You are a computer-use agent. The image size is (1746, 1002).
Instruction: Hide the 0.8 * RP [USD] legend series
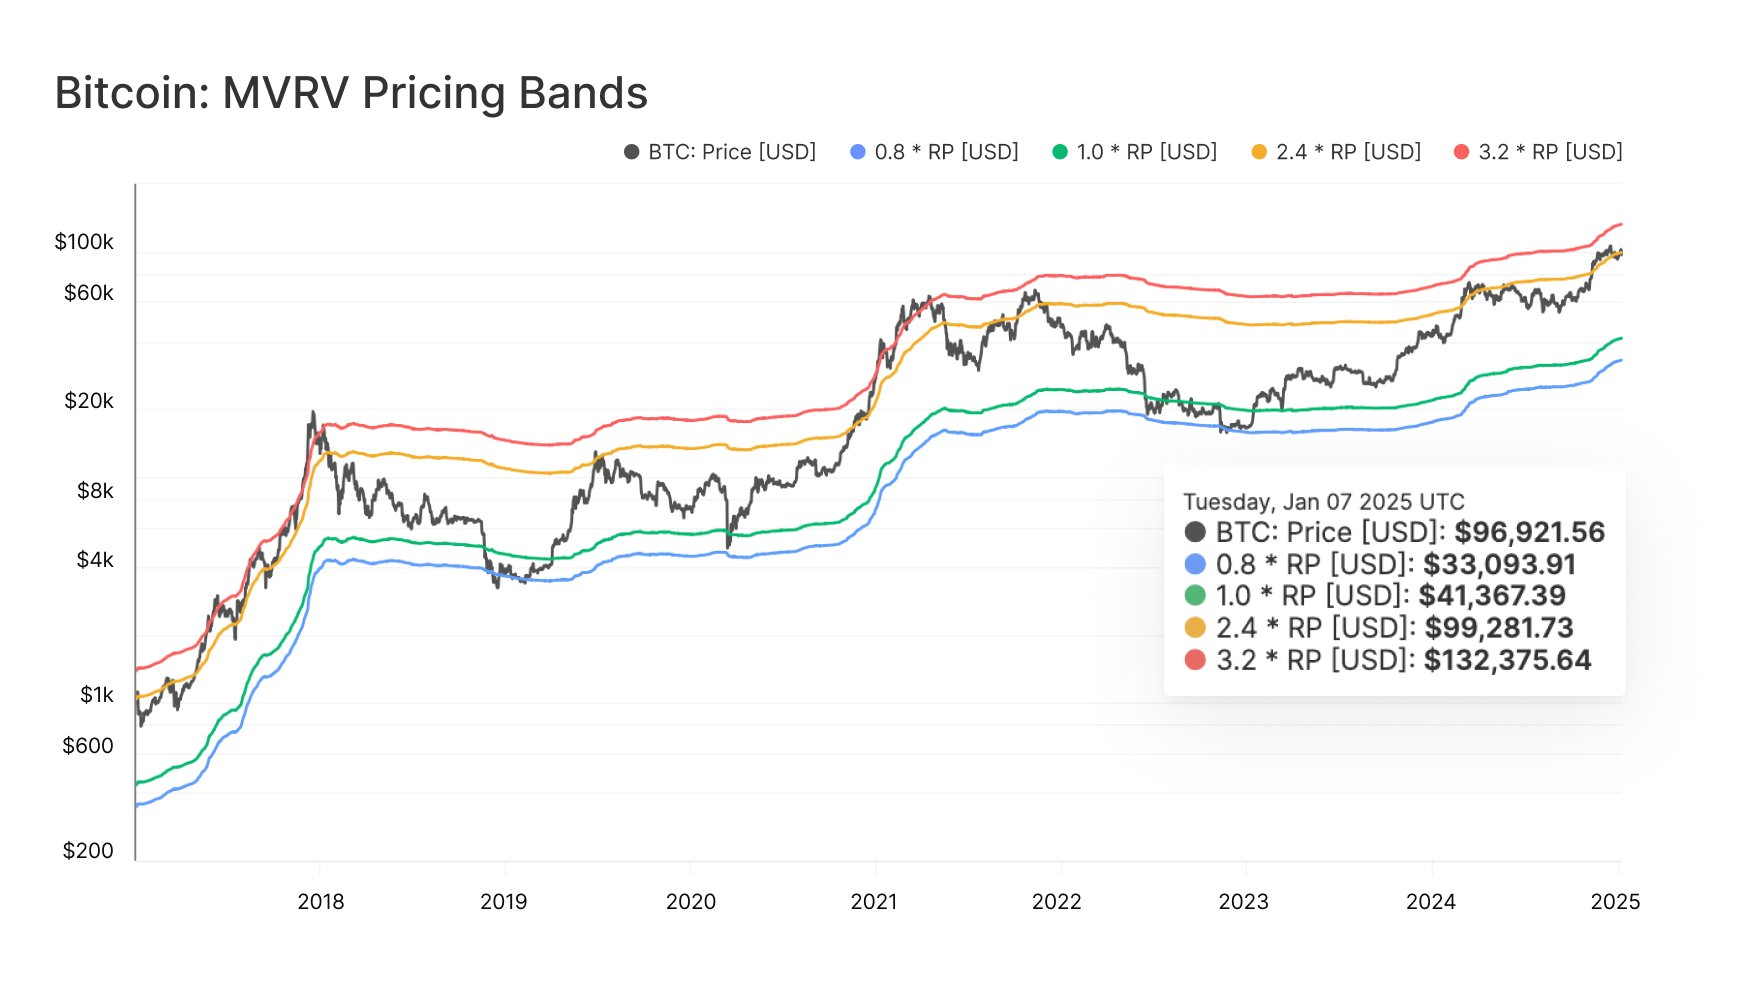[x=946, y=152]
